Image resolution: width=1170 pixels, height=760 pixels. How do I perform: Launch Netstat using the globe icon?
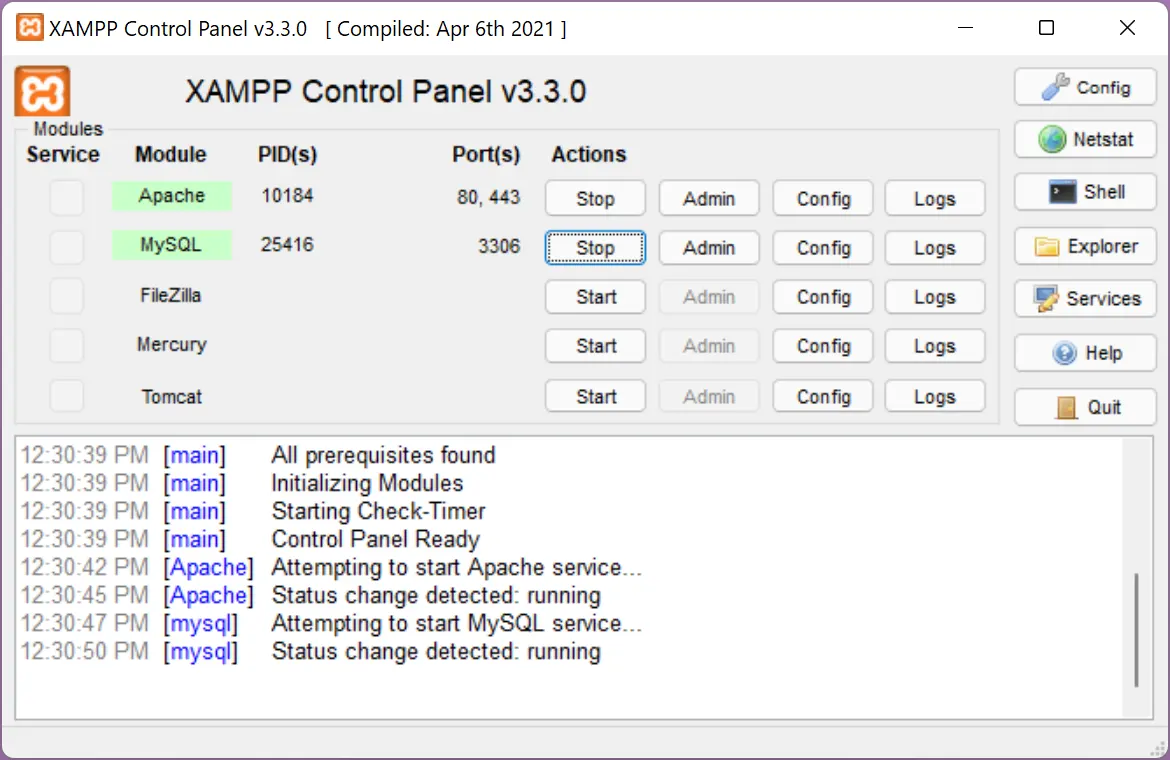pos(1052,140)
